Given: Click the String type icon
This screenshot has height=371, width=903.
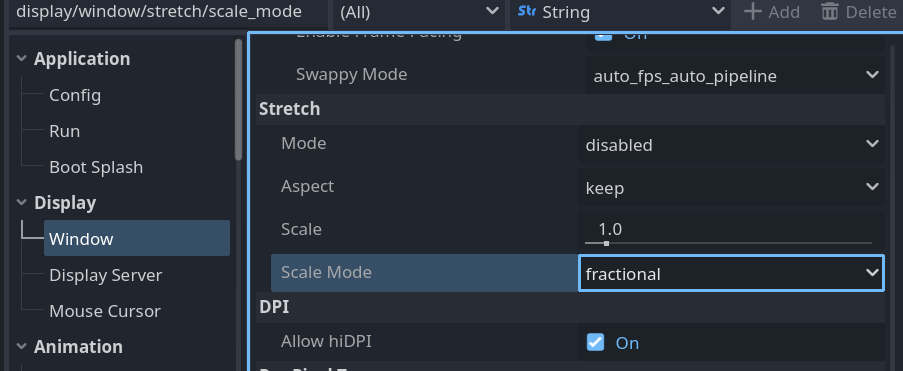Looking at the screenshot, I should coord(527,12).
